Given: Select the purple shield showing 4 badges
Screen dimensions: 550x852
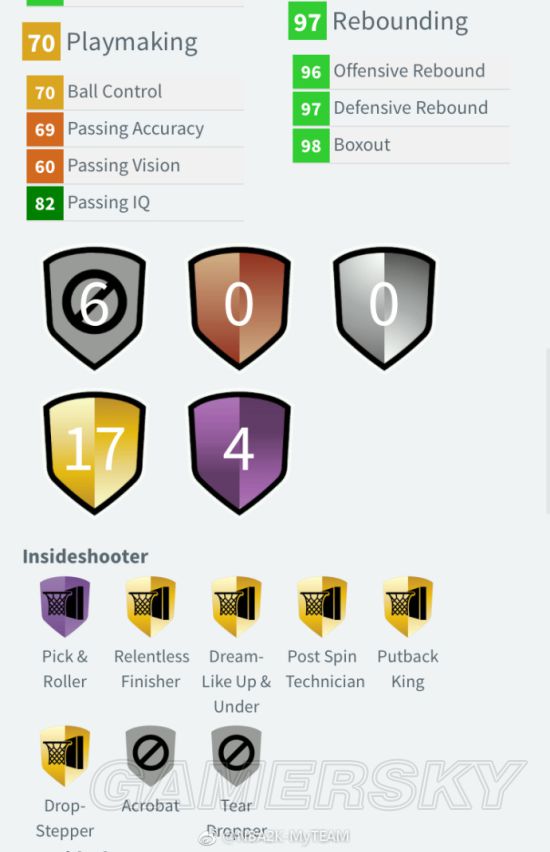Looking at the screenshot, I should point(239,453).
